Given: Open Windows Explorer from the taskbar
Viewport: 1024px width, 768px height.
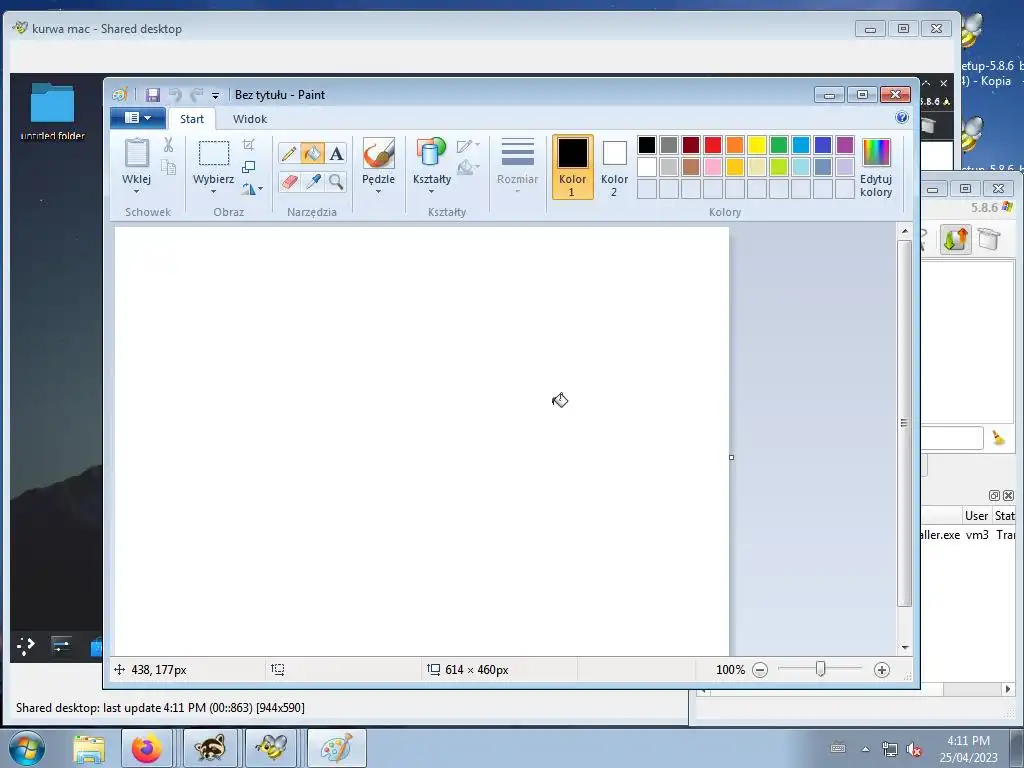Looking at the screenshot, I should (x=89, y=749).
